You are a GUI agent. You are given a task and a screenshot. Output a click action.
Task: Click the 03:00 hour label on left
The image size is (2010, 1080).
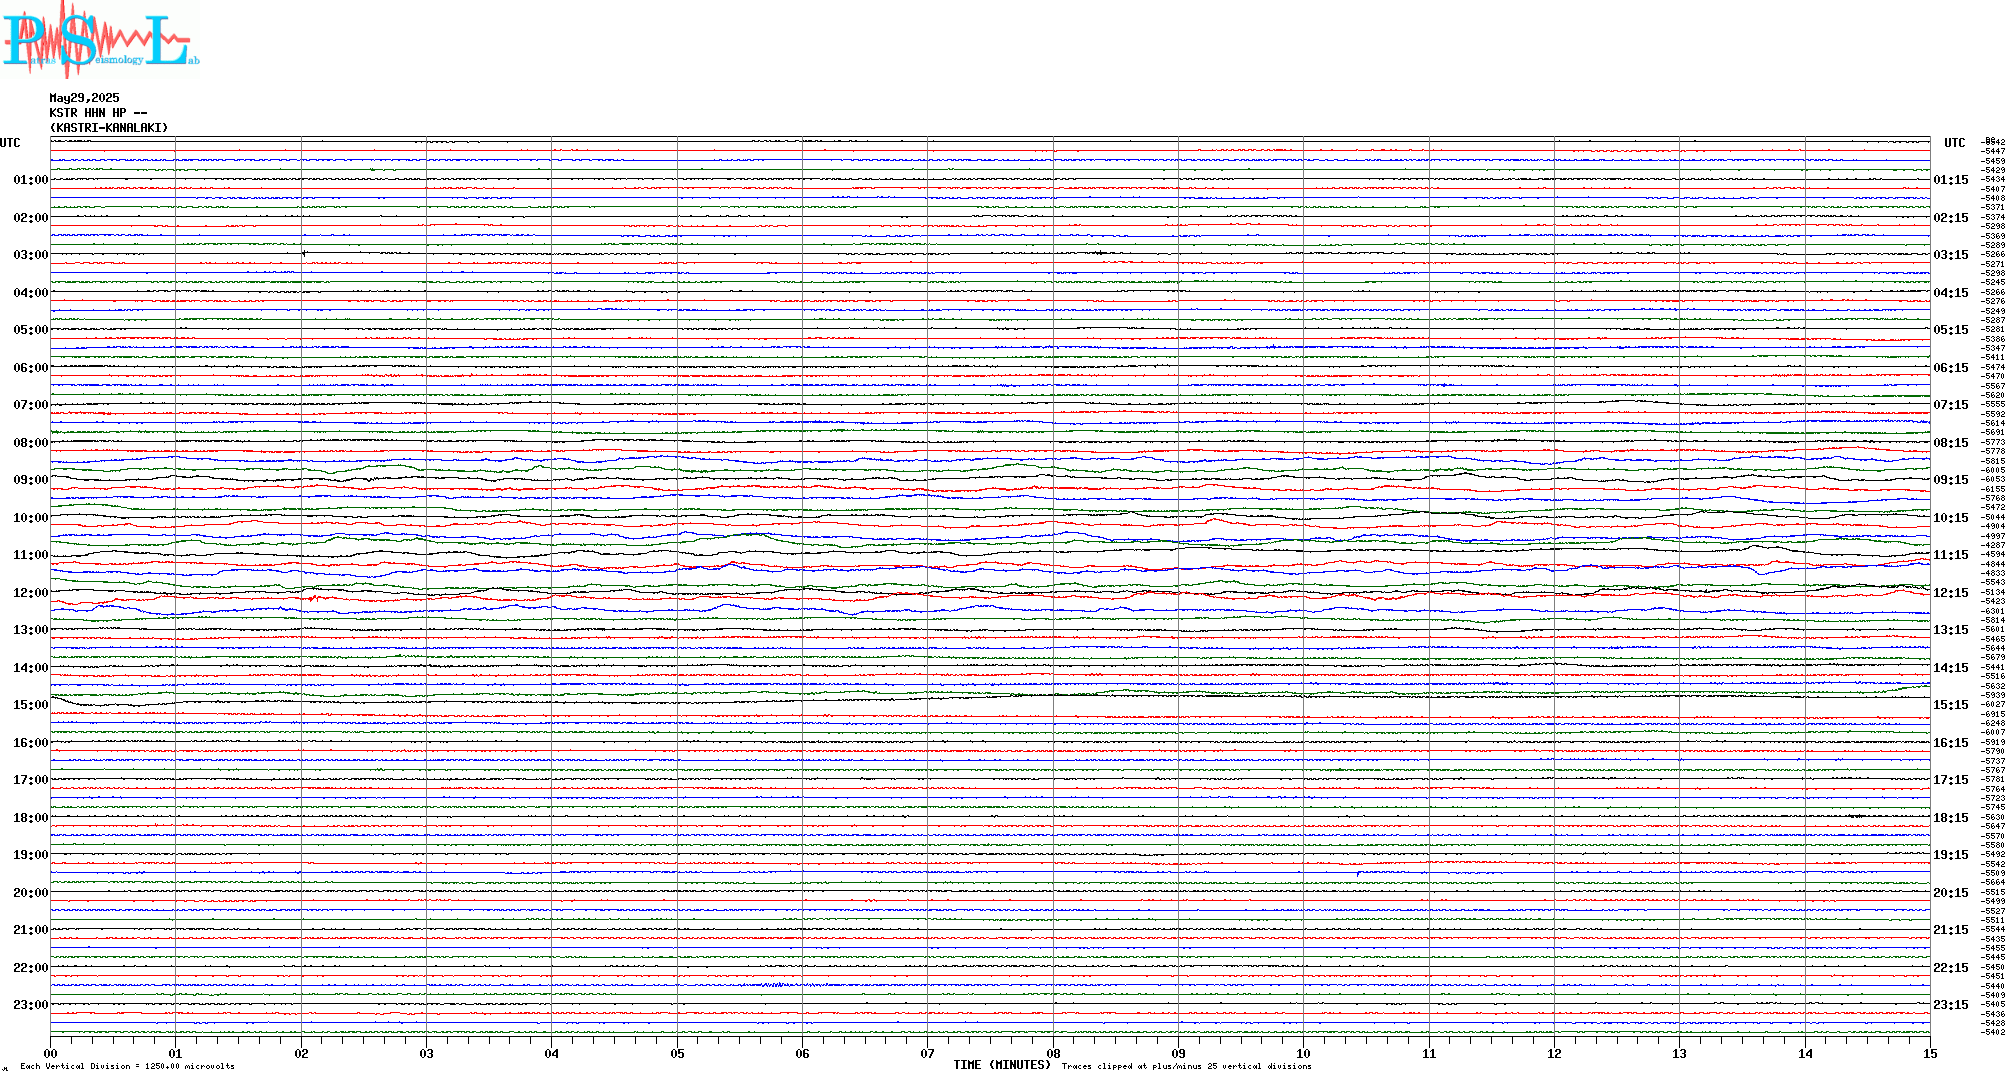point(31,255)
